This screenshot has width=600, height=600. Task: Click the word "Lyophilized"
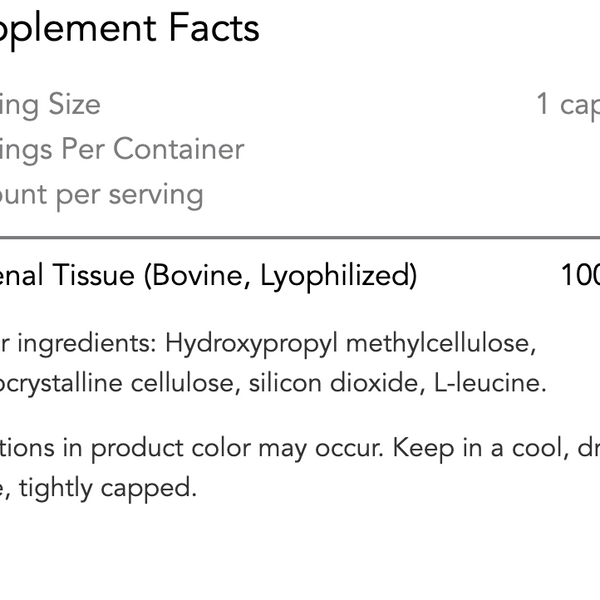pyautogui.click(x=338, y=275)
